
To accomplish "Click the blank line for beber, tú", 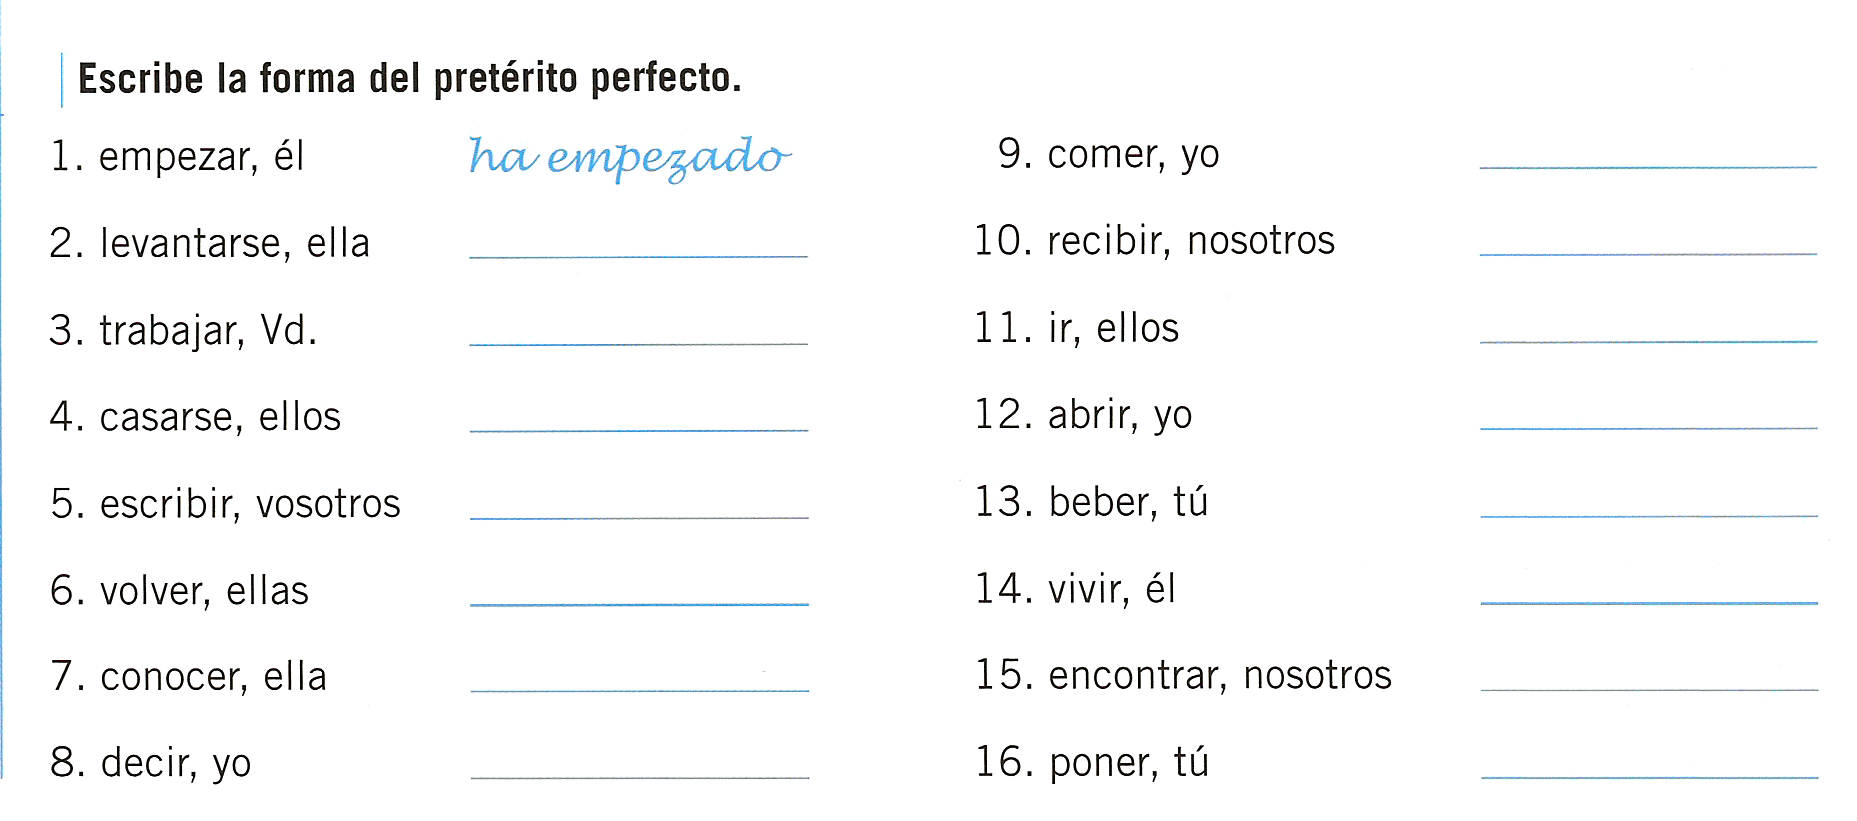I will coord(1648,515).
